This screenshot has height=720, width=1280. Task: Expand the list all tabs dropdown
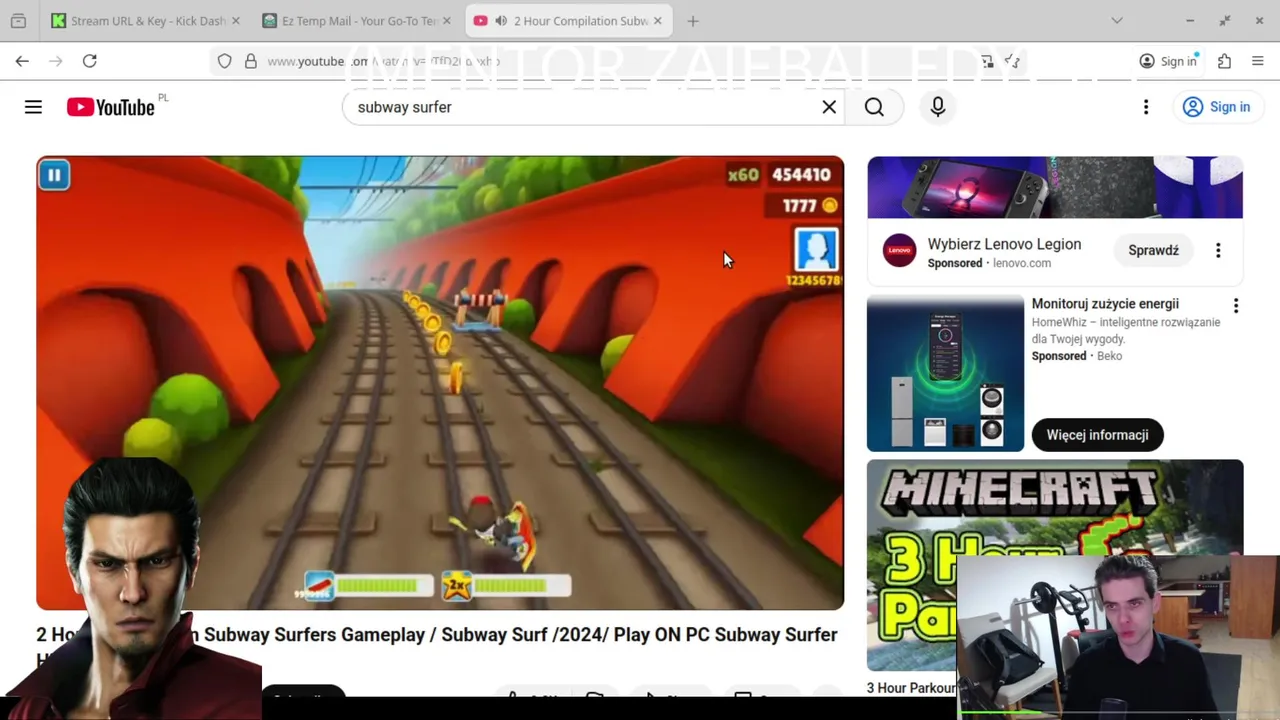click(x=1117, y=21)
